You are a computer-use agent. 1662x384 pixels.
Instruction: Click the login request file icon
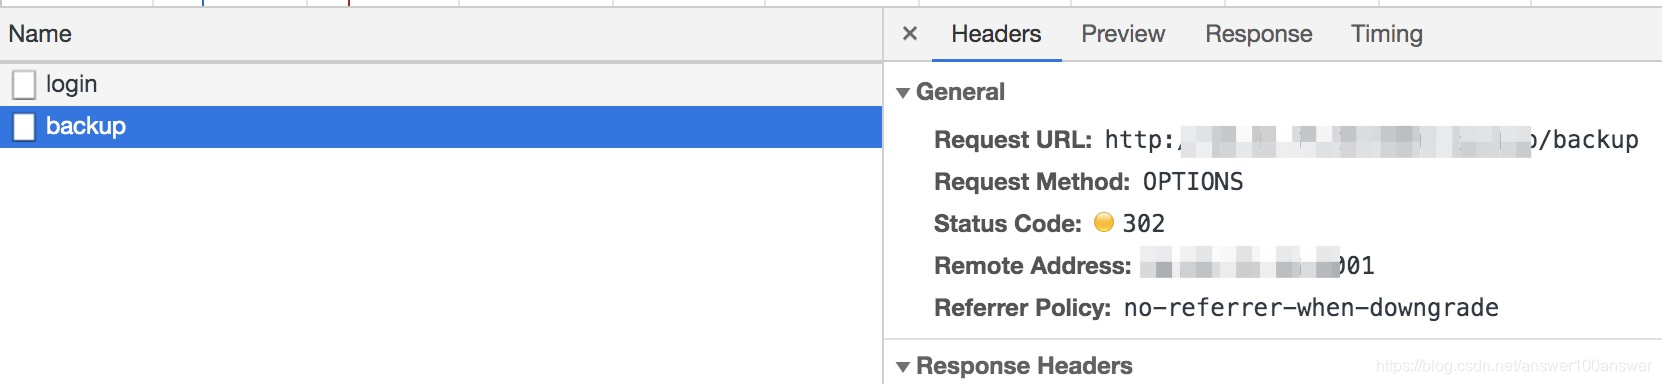pos(24,85)
